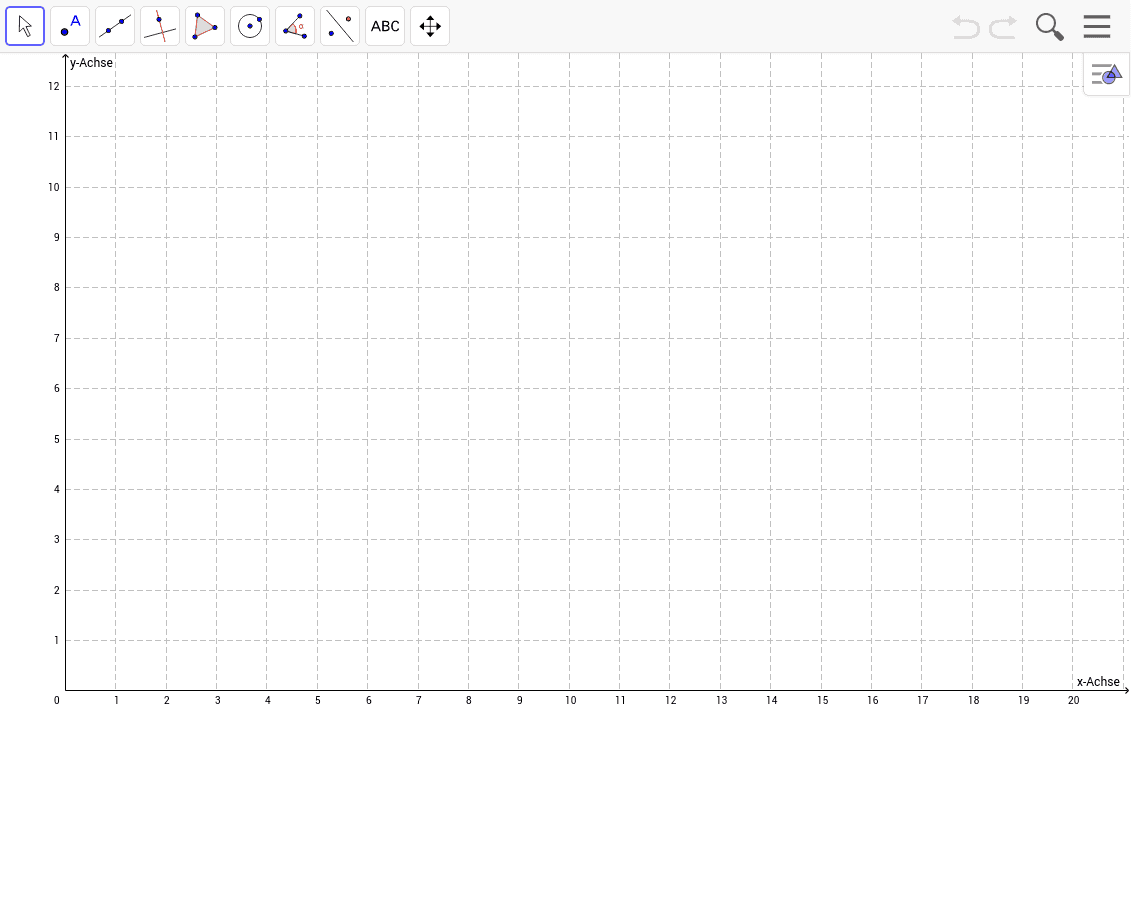Viewport: 1131px width, 920px height.
Task: Select the Reflect about line tool
Action: [340, 26]
